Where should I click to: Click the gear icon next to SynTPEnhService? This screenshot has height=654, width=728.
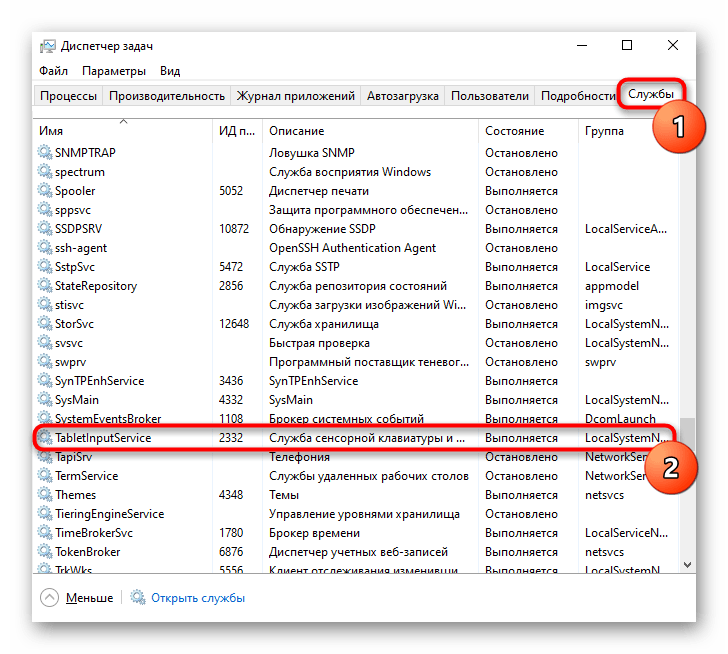coord(45,380)
